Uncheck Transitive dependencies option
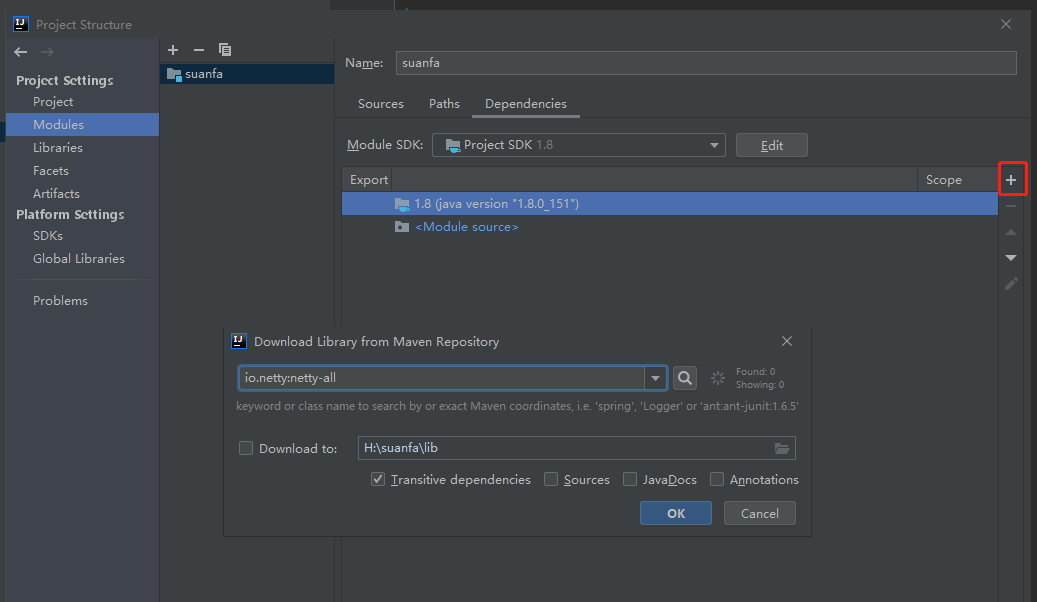The image size is (1037, 602). 378,479
